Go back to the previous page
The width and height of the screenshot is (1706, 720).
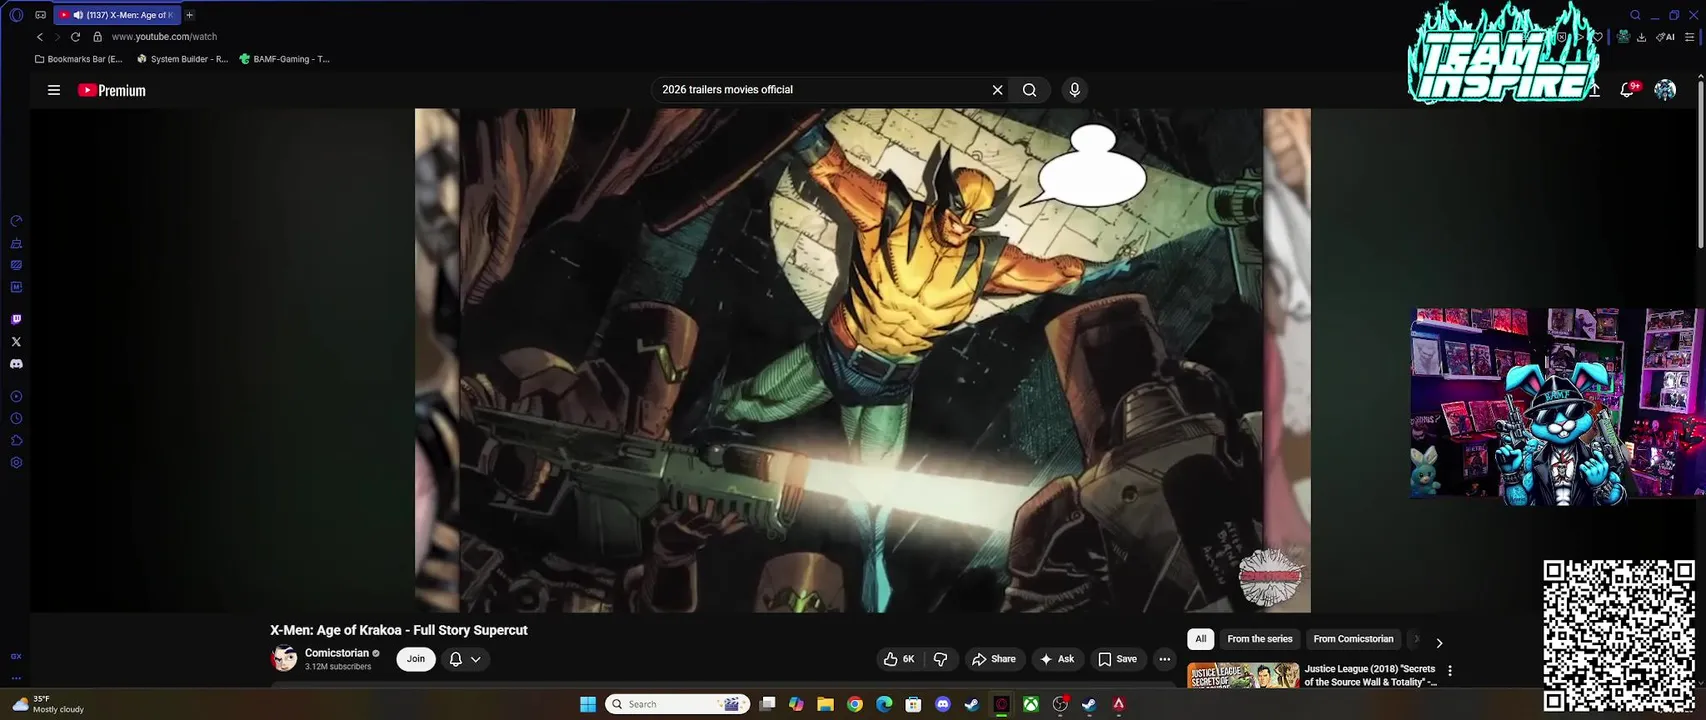40,37
